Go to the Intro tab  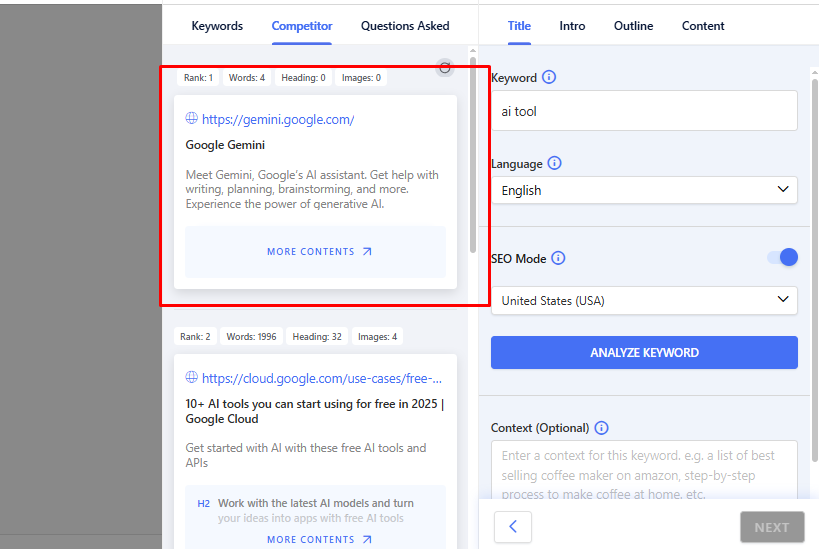pyautogui.click(x=573, y=26)
